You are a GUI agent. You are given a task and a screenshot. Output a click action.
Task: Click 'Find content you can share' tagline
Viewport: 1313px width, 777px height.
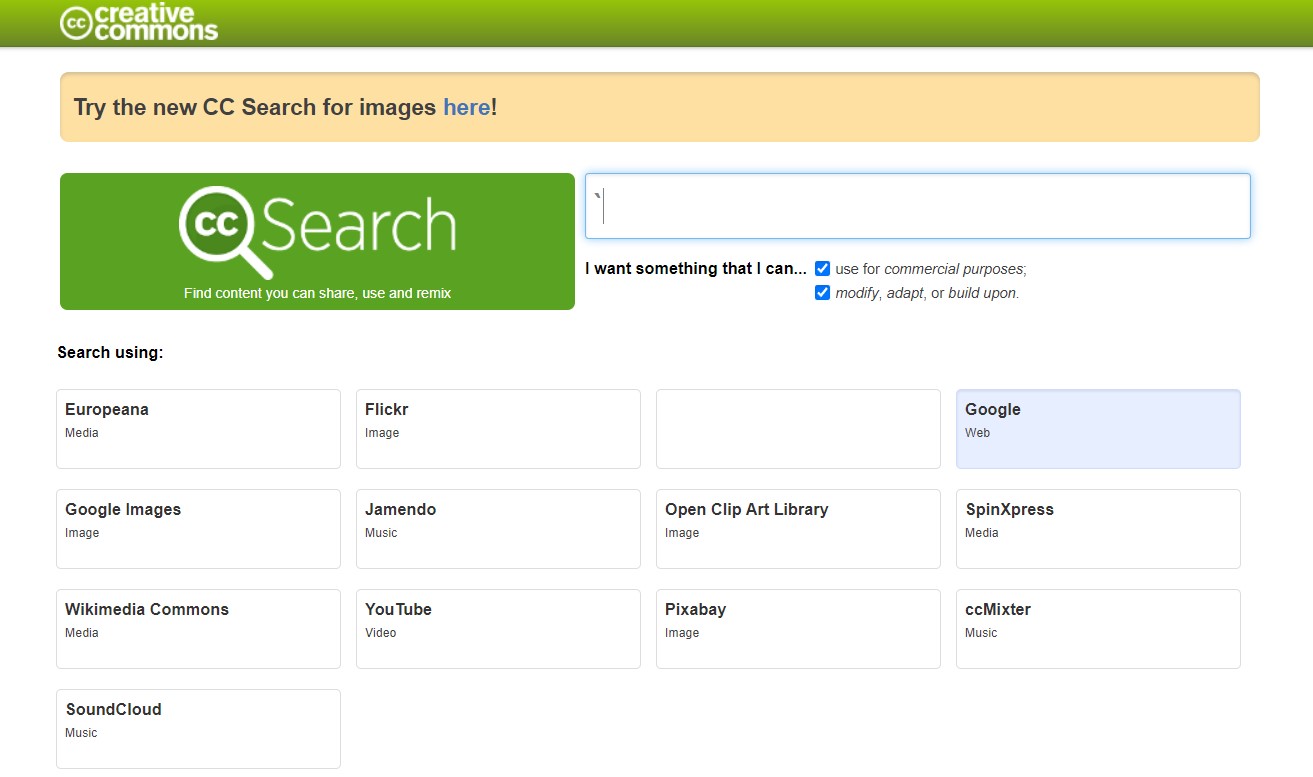point(317,293)
